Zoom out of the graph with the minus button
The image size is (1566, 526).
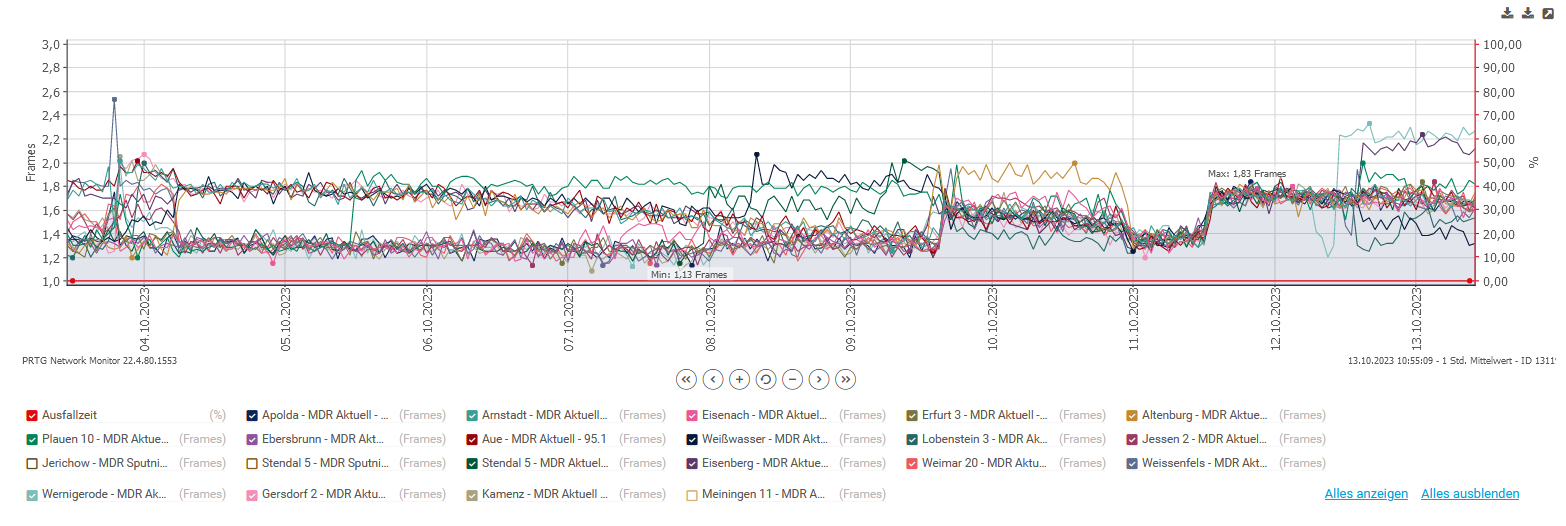point(792,379)
